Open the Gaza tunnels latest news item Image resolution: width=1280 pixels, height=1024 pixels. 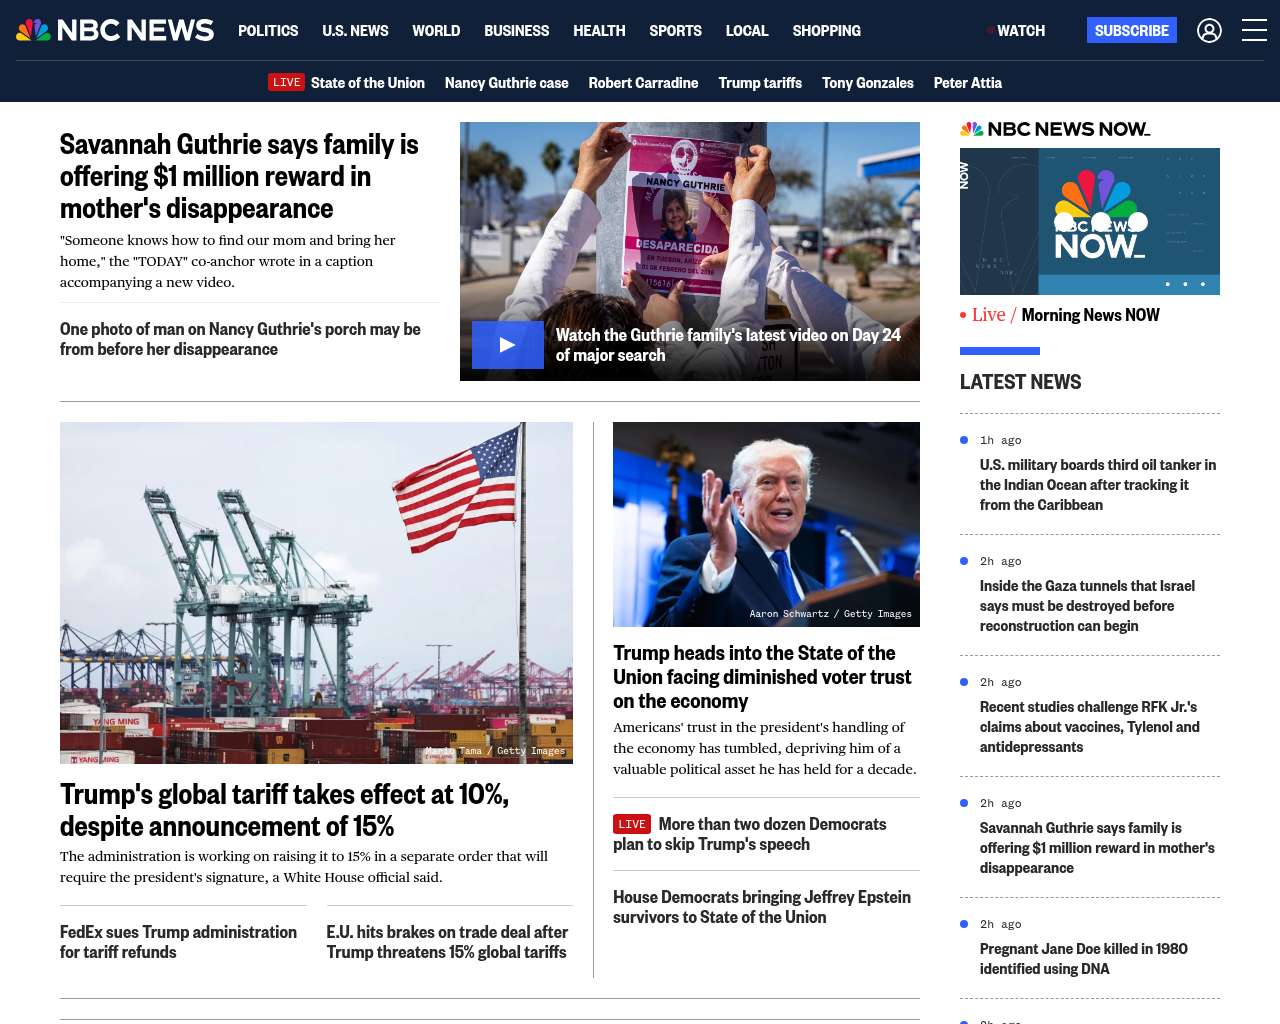(x=1087, y=606)
